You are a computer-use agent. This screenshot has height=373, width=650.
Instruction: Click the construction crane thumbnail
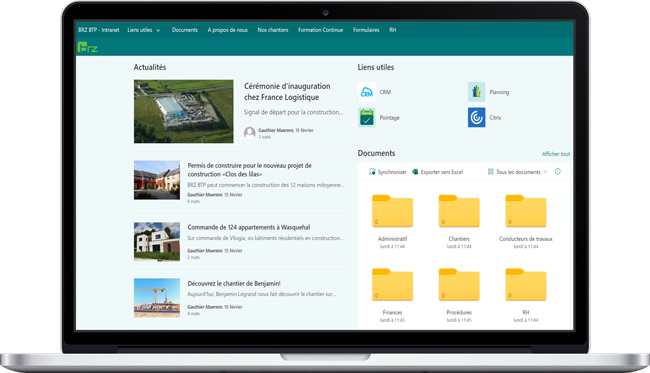click(157, 298)
